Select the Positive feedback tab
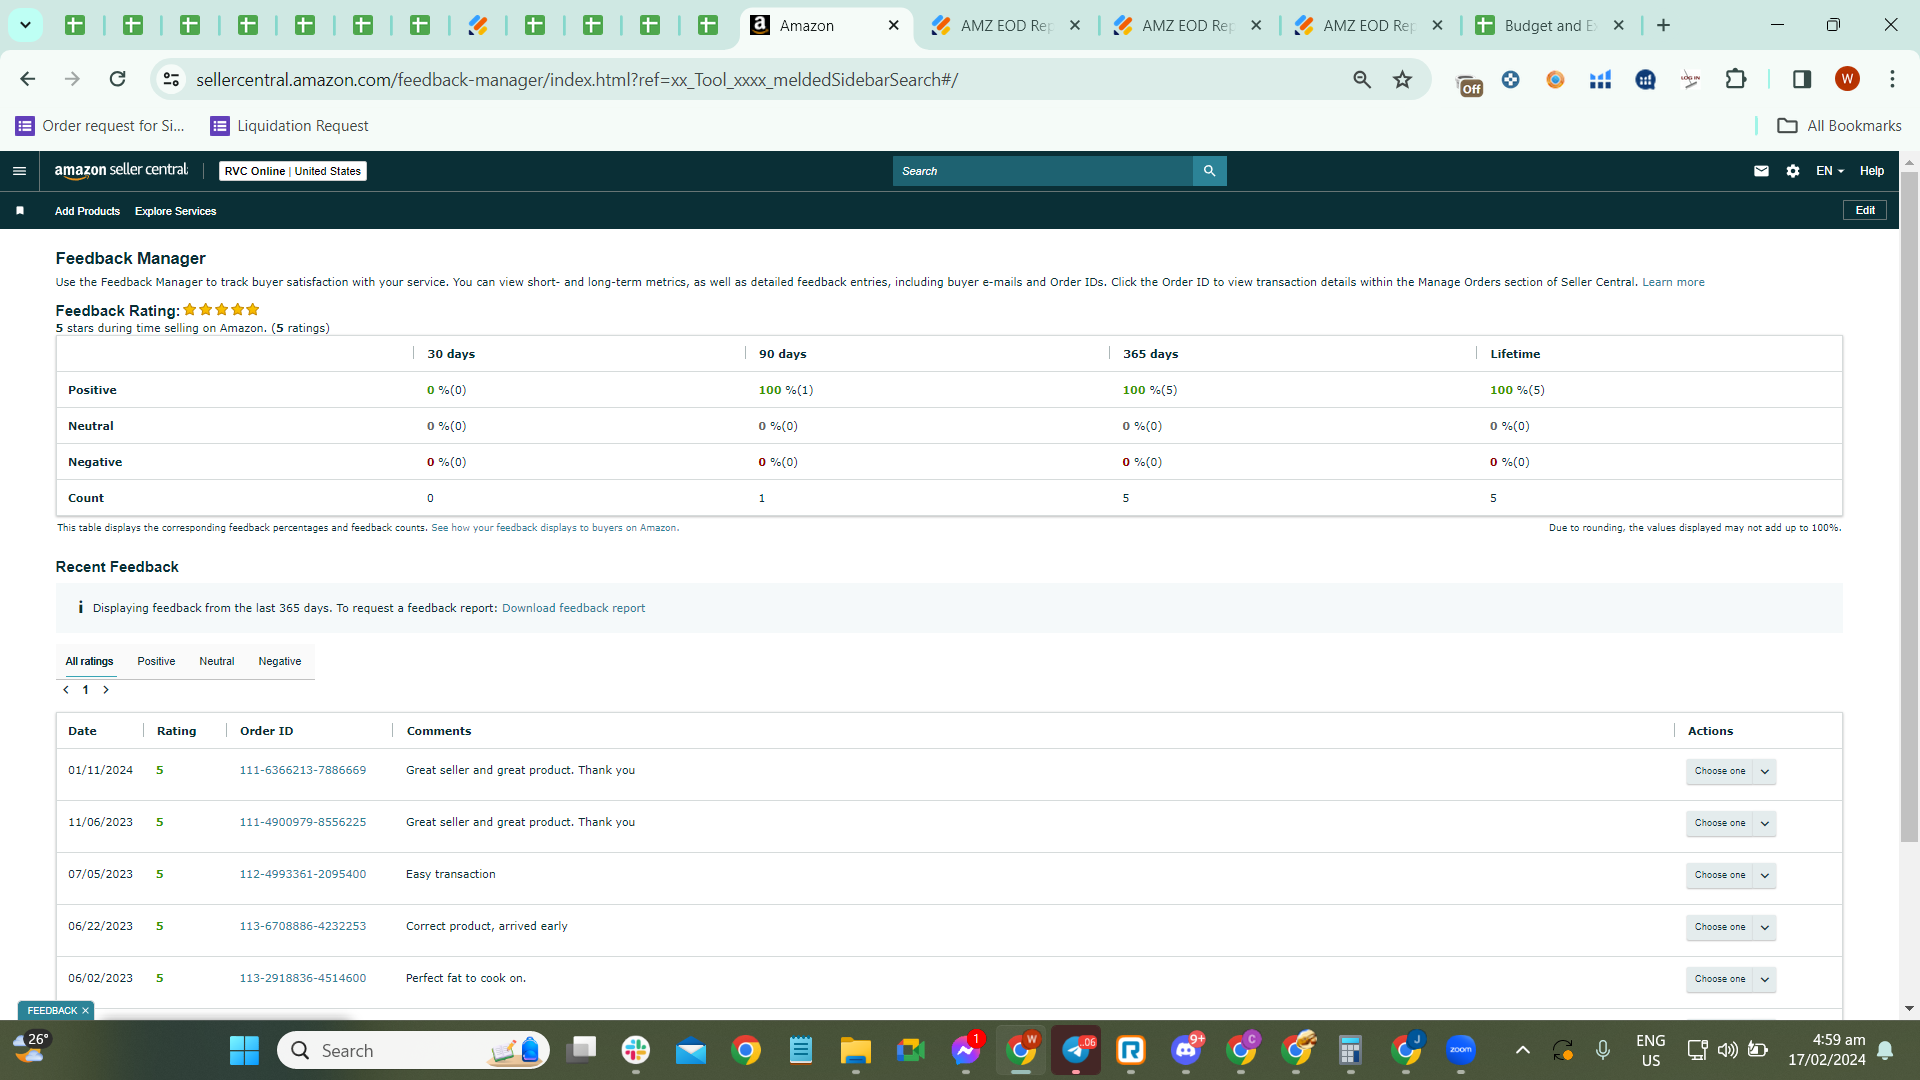 coord(156,661)
